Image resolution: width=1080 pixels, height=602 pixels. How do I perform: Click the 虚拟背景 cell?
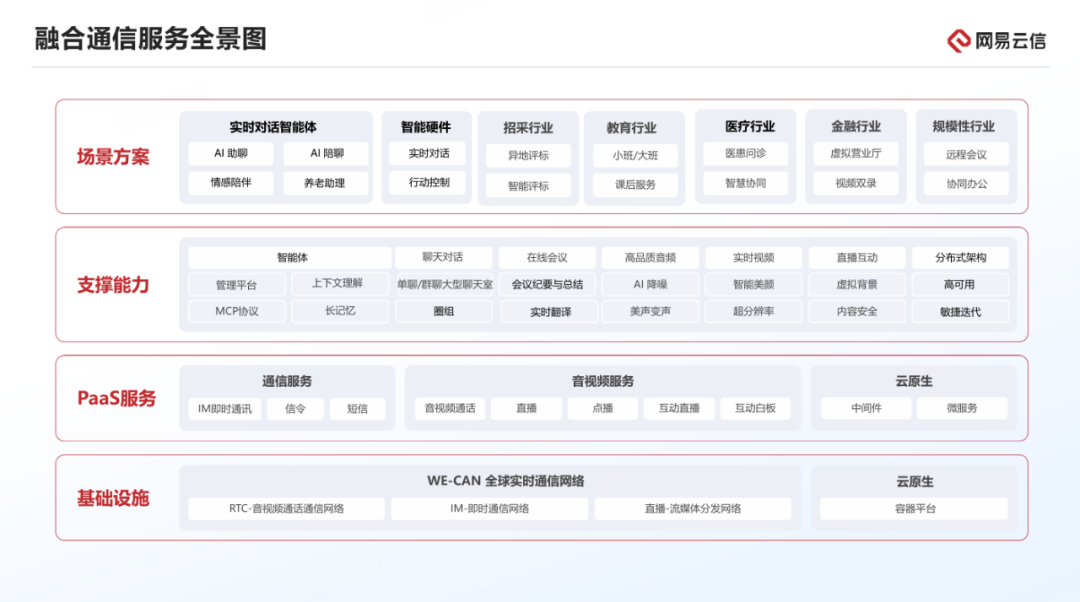pyautogui.click(x=857, y=284)
